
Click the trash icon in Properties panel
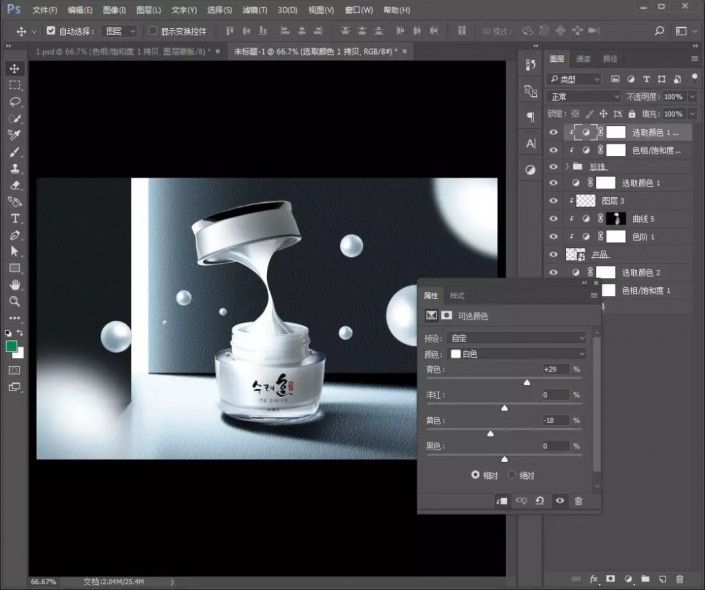pos(578,500)
